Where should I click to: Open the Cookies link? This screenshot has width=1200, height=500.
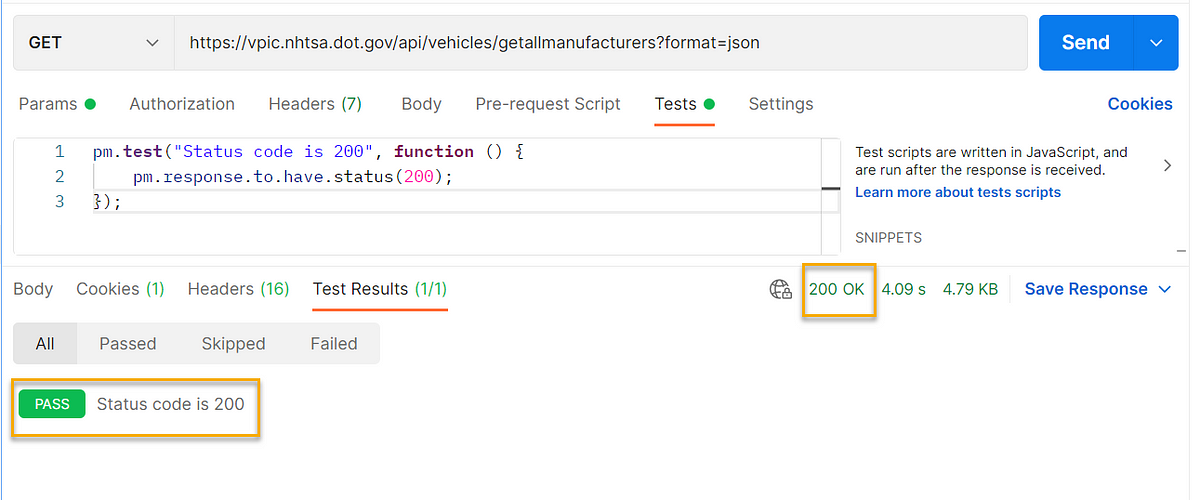(1139, 104)
